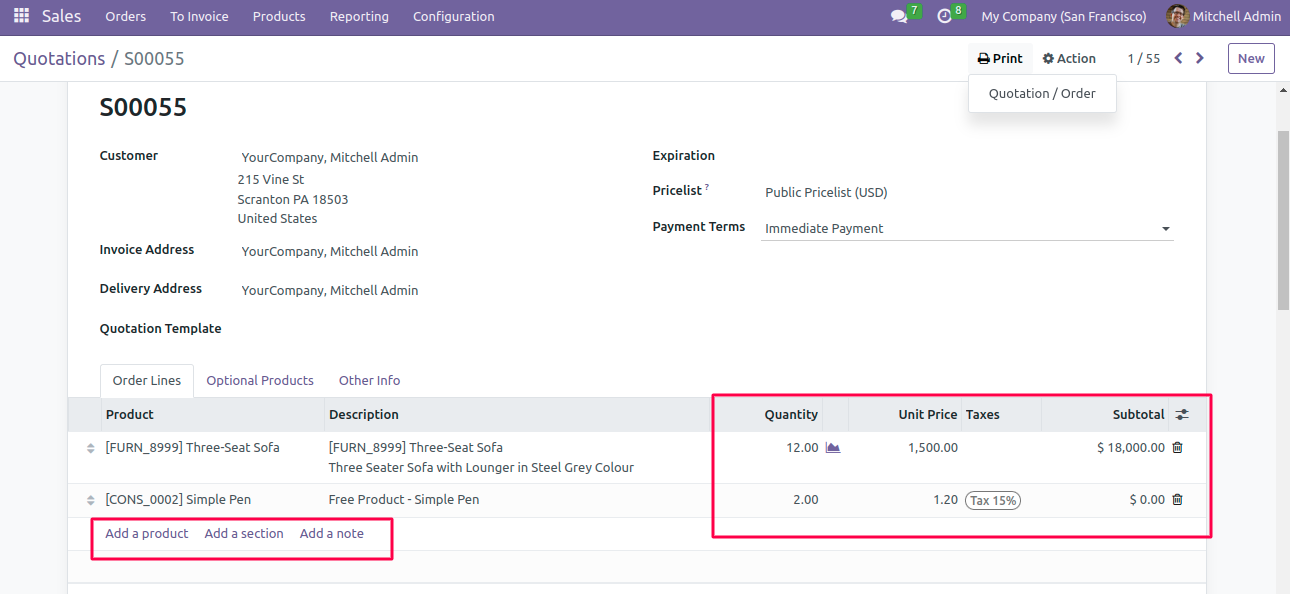Expand the Payment Terms dropdown

pos(1165,229)
